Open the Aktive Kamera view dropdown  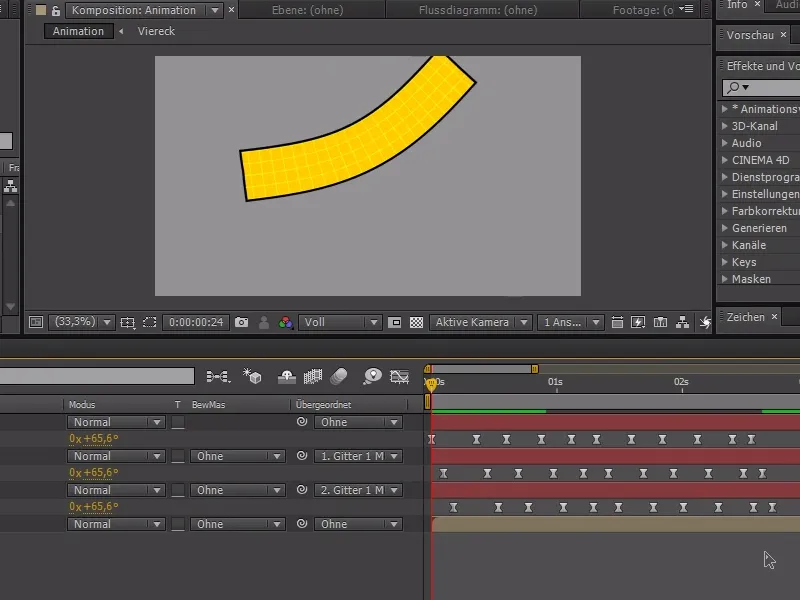coord(481,322)
